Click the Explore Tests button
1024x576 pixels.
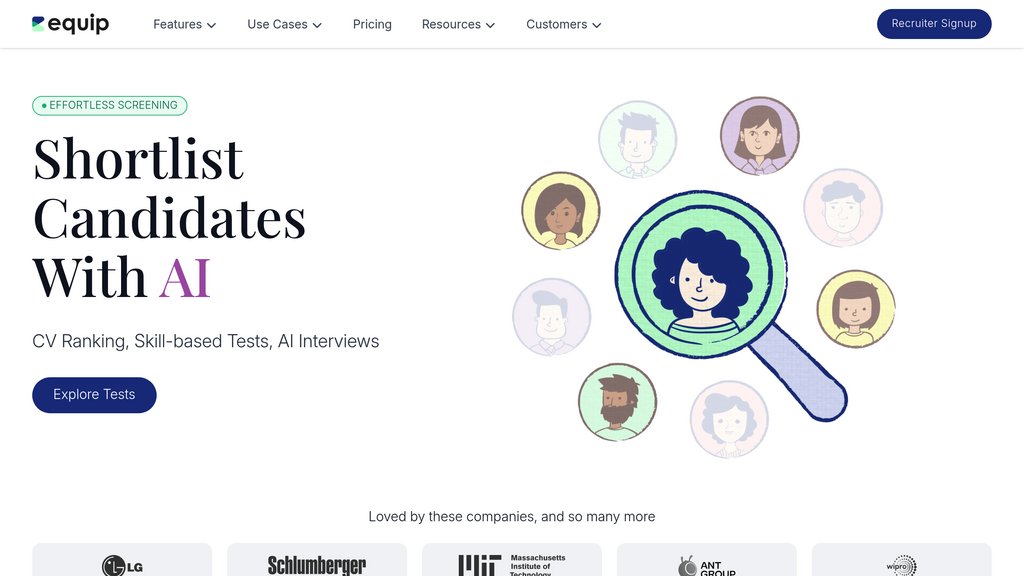(94, 395)
